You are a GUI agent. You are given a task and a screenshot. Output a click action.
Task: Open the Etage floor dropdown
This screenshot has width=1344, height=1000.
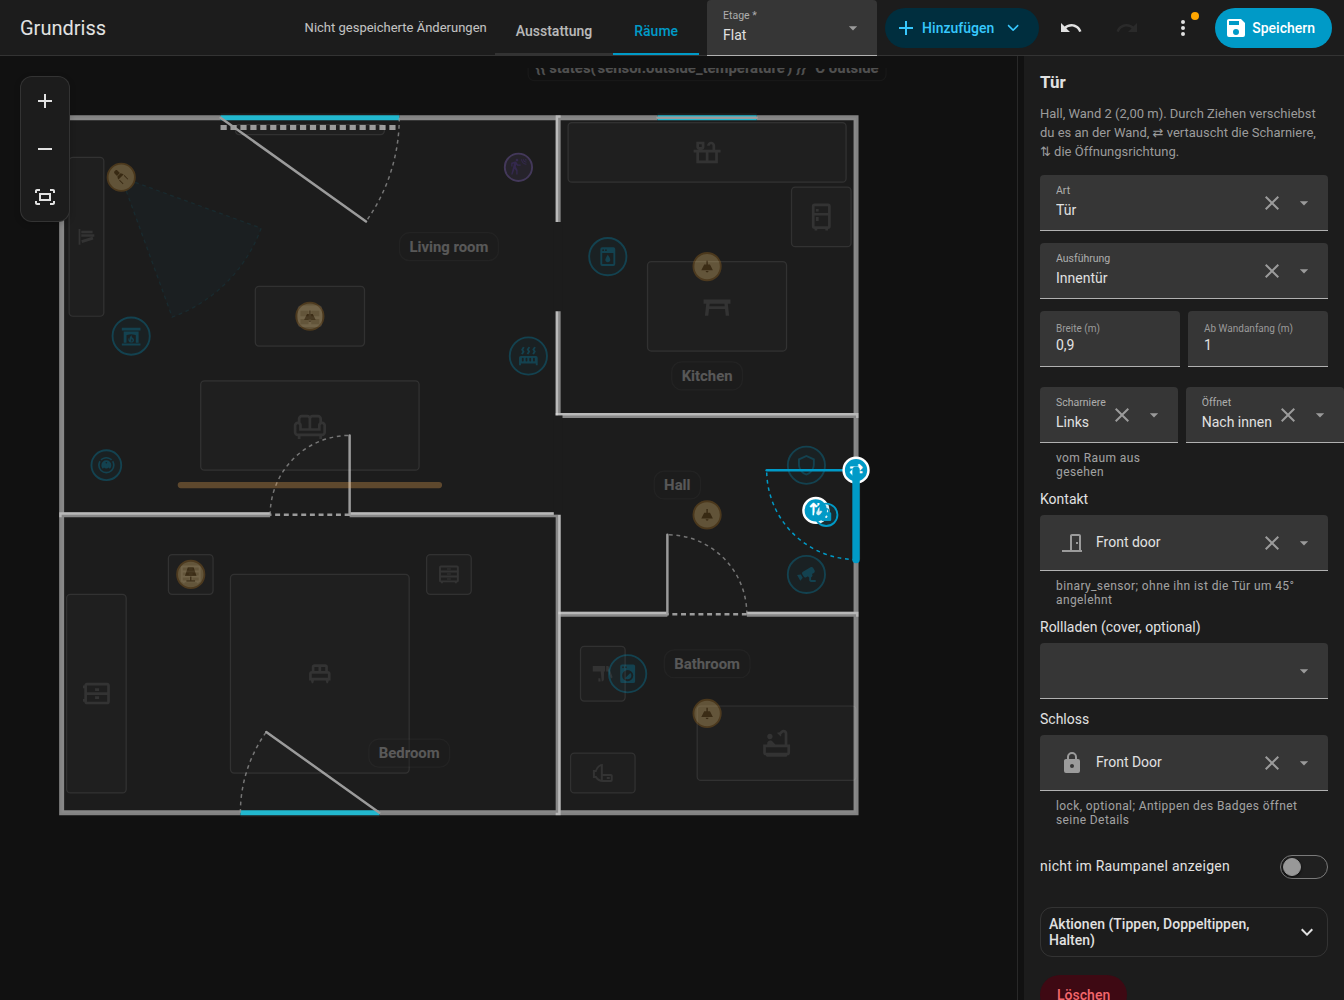791,28
